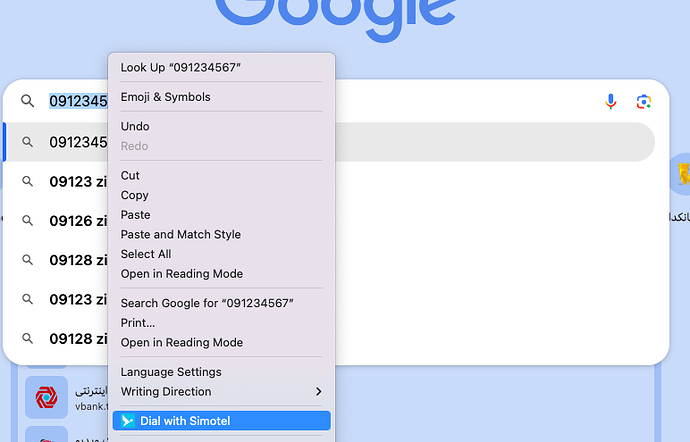Choose Print... from the context menu

point(221,323)
